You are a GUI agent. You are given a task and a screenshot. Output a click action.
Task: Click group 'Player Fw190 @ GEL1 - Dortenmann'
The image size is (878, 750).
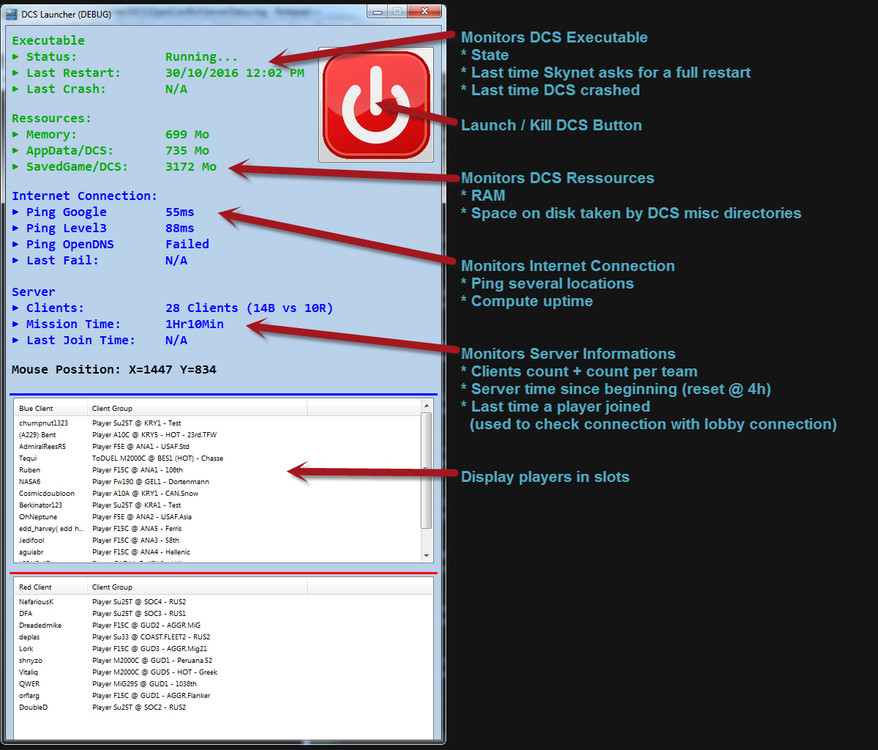coord(151,482)
